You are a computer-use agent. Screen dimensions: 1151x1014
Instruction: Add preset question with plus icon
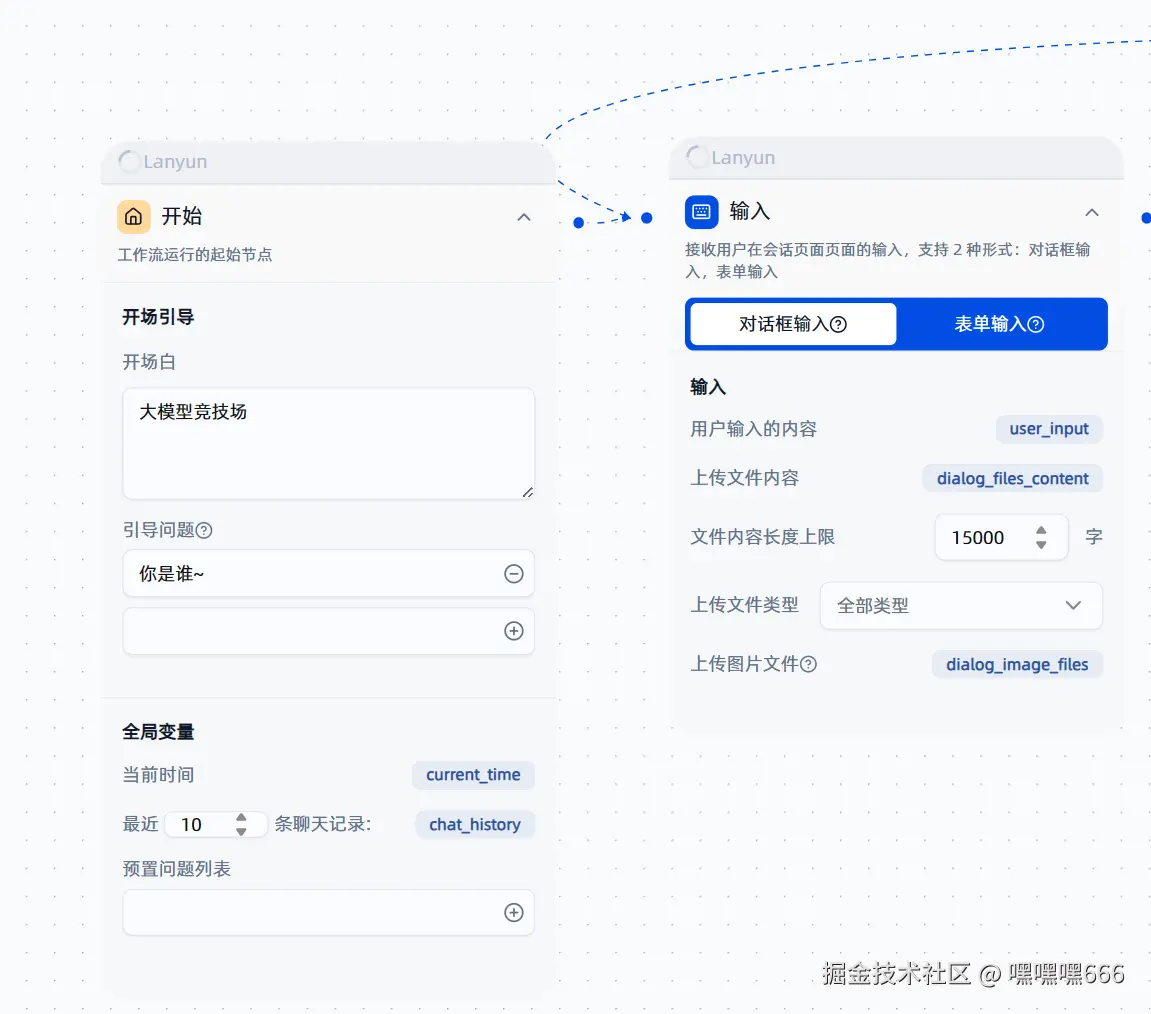tap(514, 912)
